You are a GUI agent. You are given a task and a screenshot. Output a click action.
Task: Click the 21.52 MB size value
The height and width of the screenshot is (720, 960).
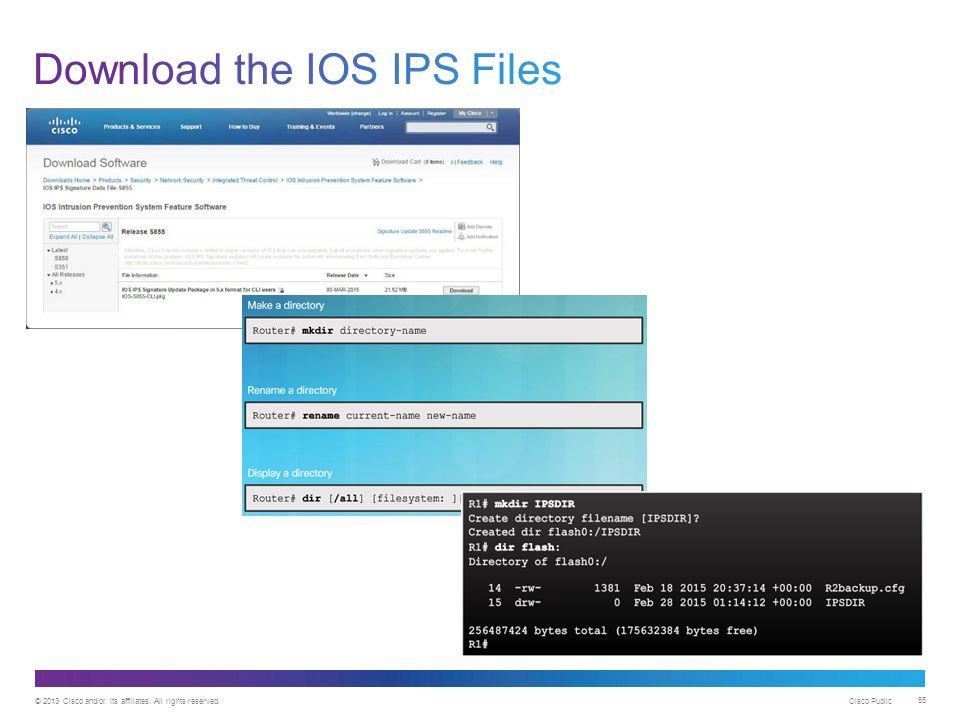tap(396, 290)
